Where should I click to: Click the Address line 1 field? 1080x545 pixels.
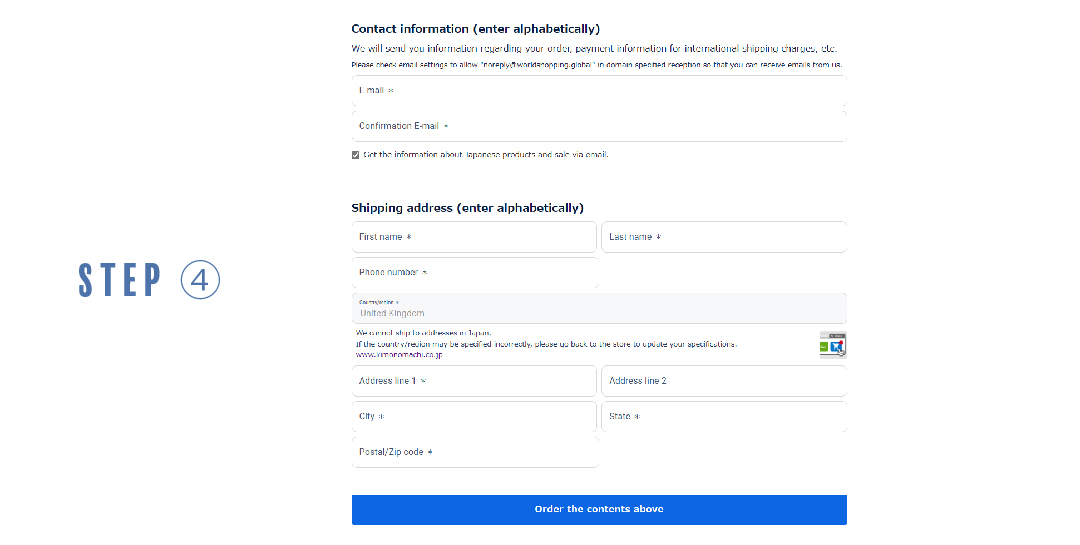[x=475, y=381]
